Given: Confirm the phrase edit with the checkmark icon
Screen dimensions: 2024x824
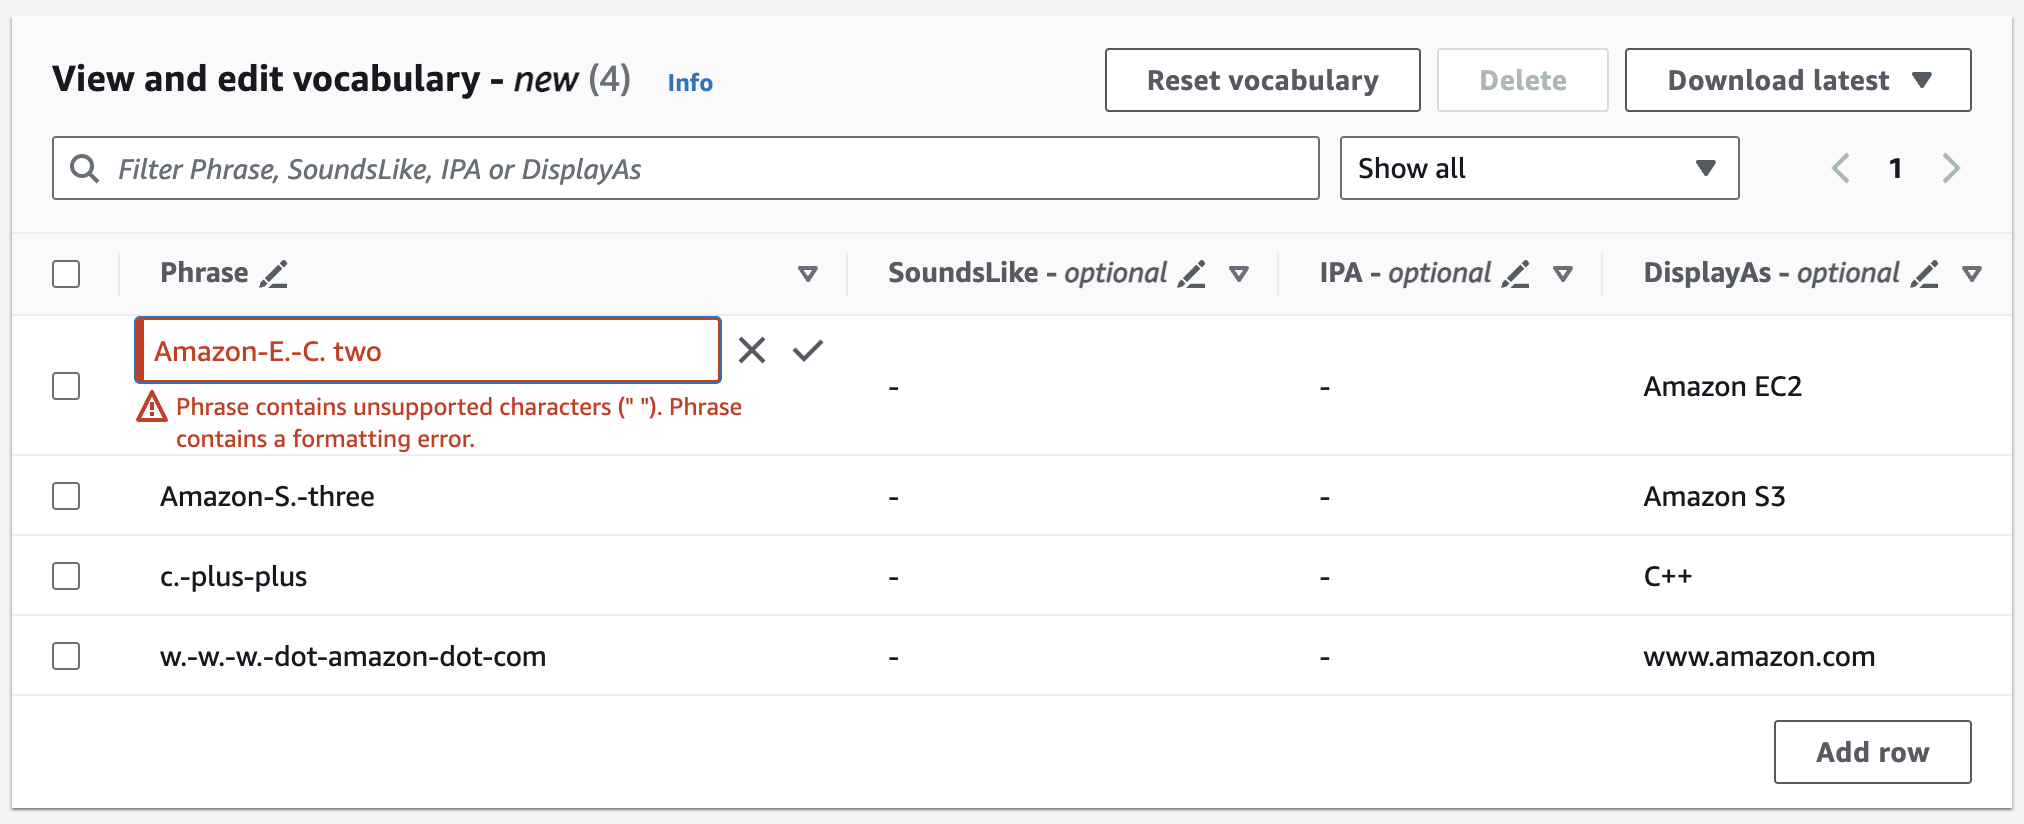Looking at the screenshot, I should click(807, 351).
